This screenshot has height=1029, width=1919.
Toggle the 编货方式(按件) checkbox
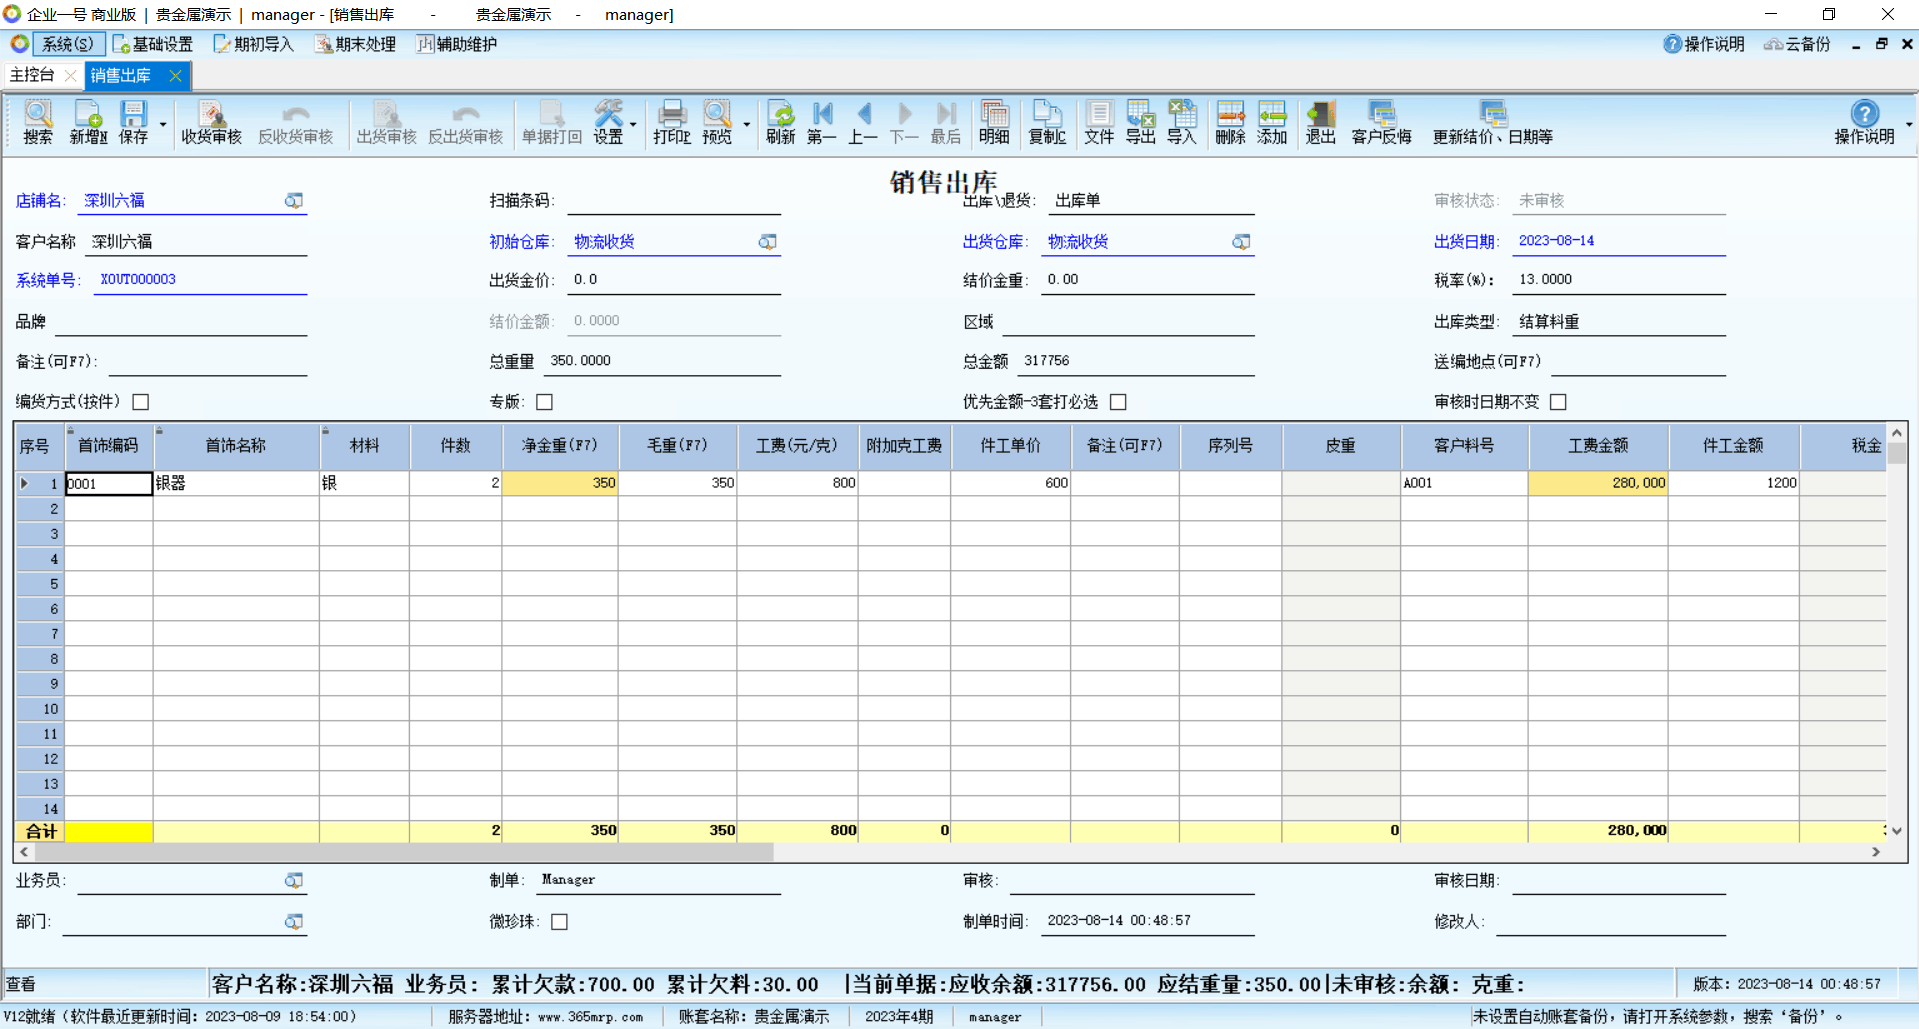pyautogui.click(x=141, y=402)
